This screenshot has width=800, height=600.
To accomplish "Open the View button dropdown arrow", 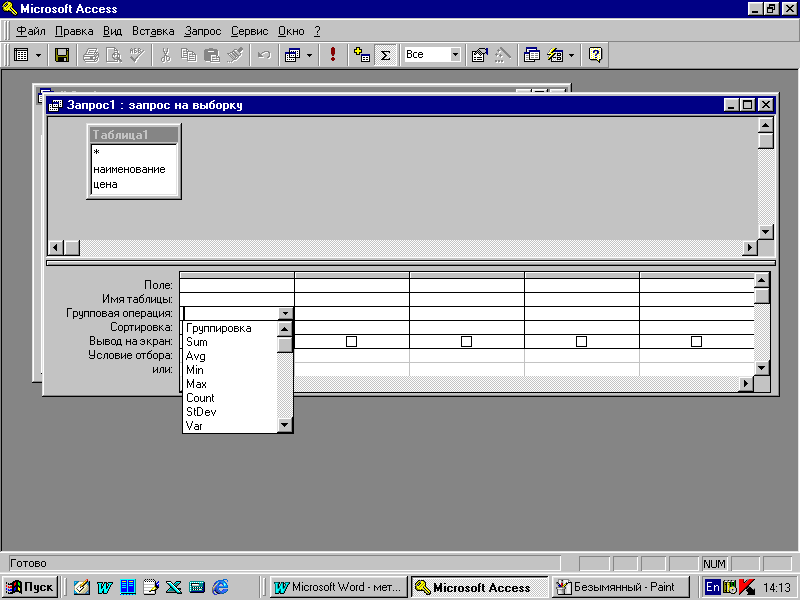I will pyautogui.click(x=38, y=55).
